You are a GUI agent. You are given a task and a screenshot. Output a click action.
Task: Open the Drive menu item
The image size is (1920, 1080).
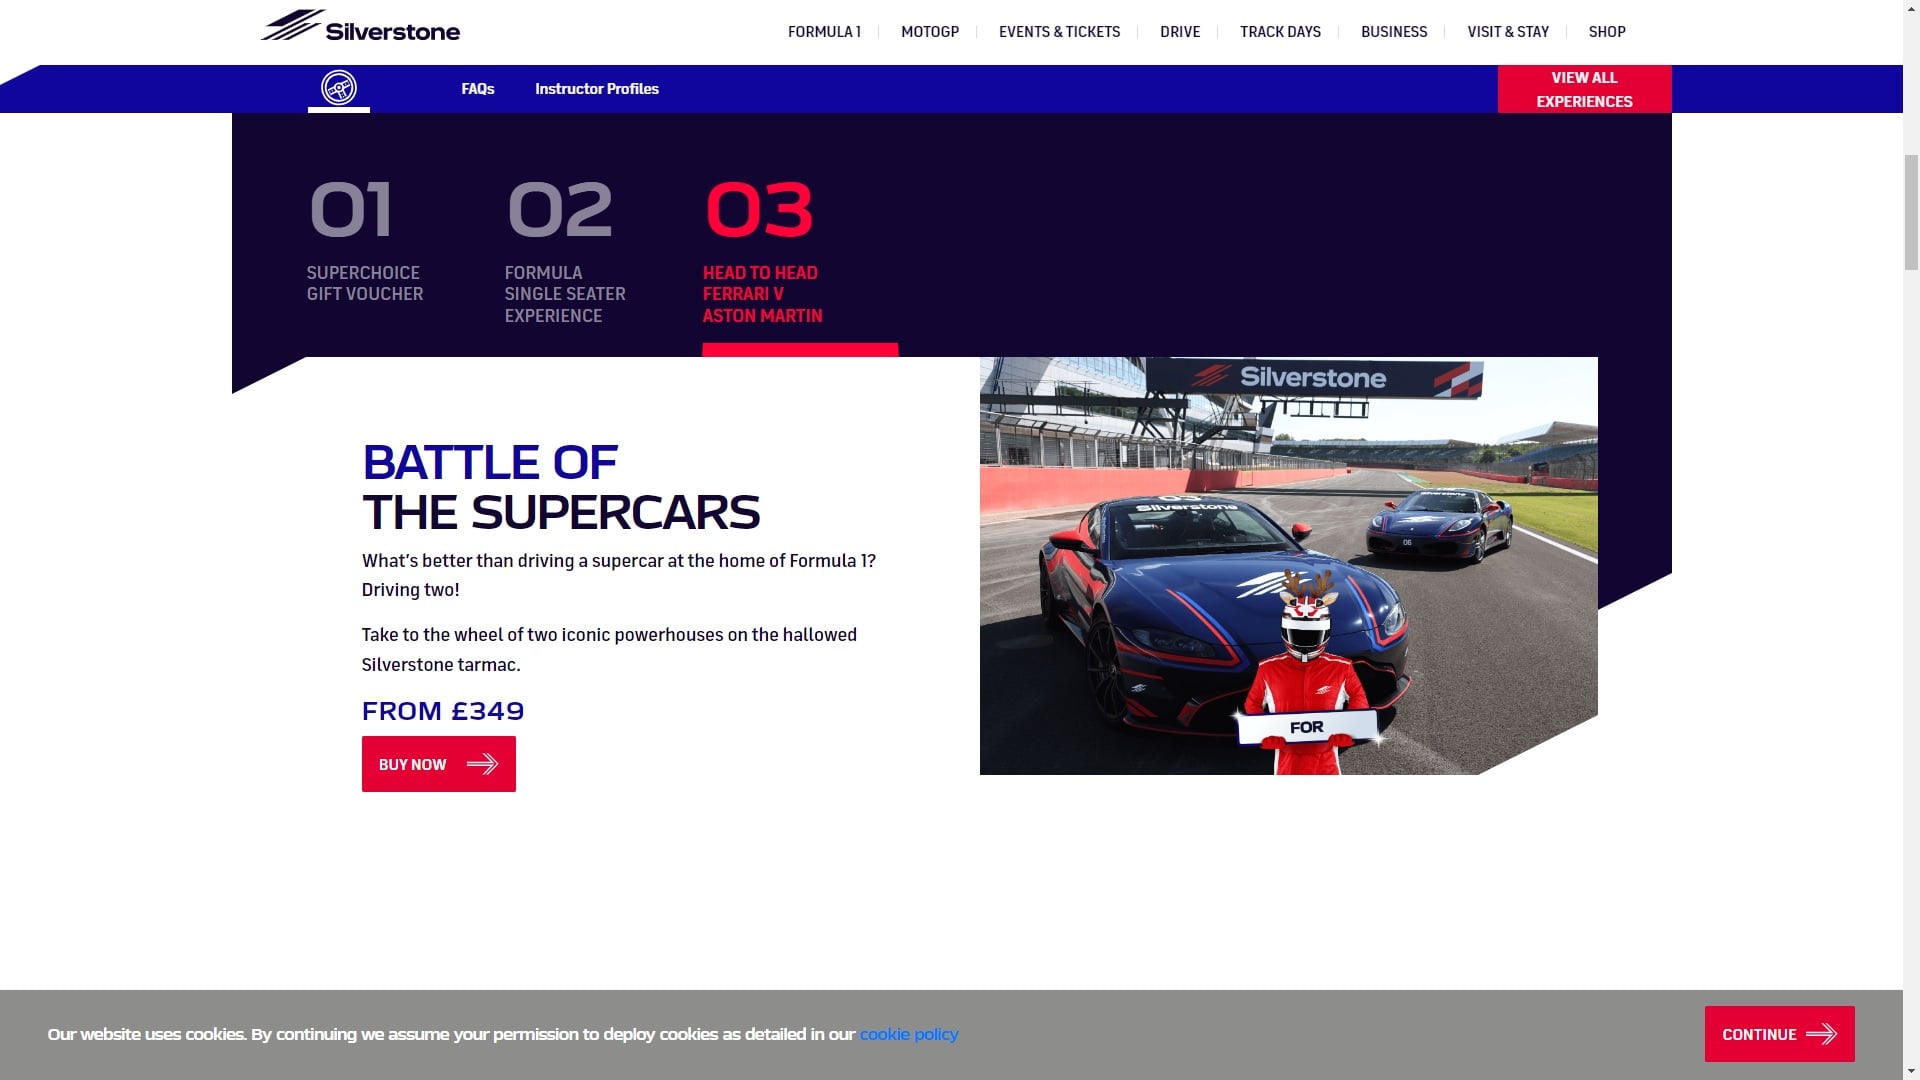1180,32
